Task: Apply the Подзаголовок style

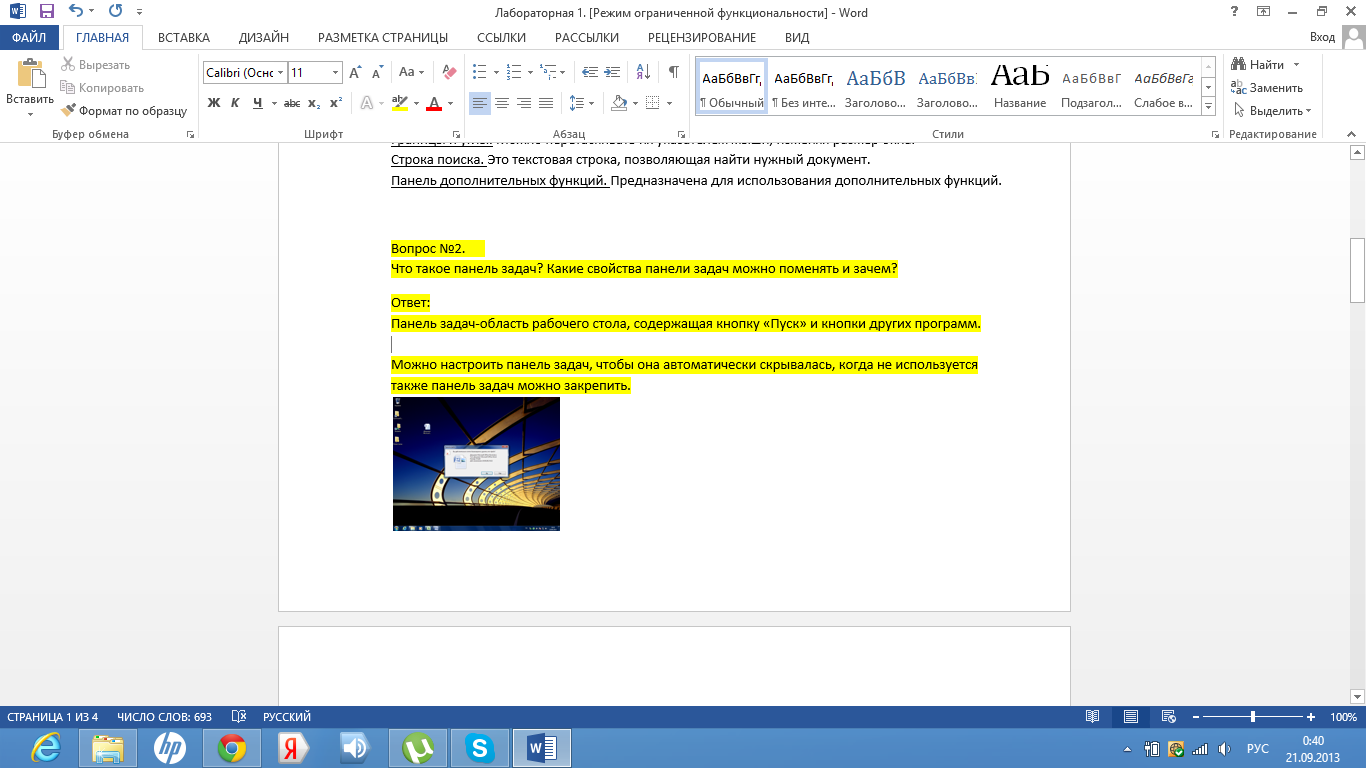Action: (x=1092, y=86)
